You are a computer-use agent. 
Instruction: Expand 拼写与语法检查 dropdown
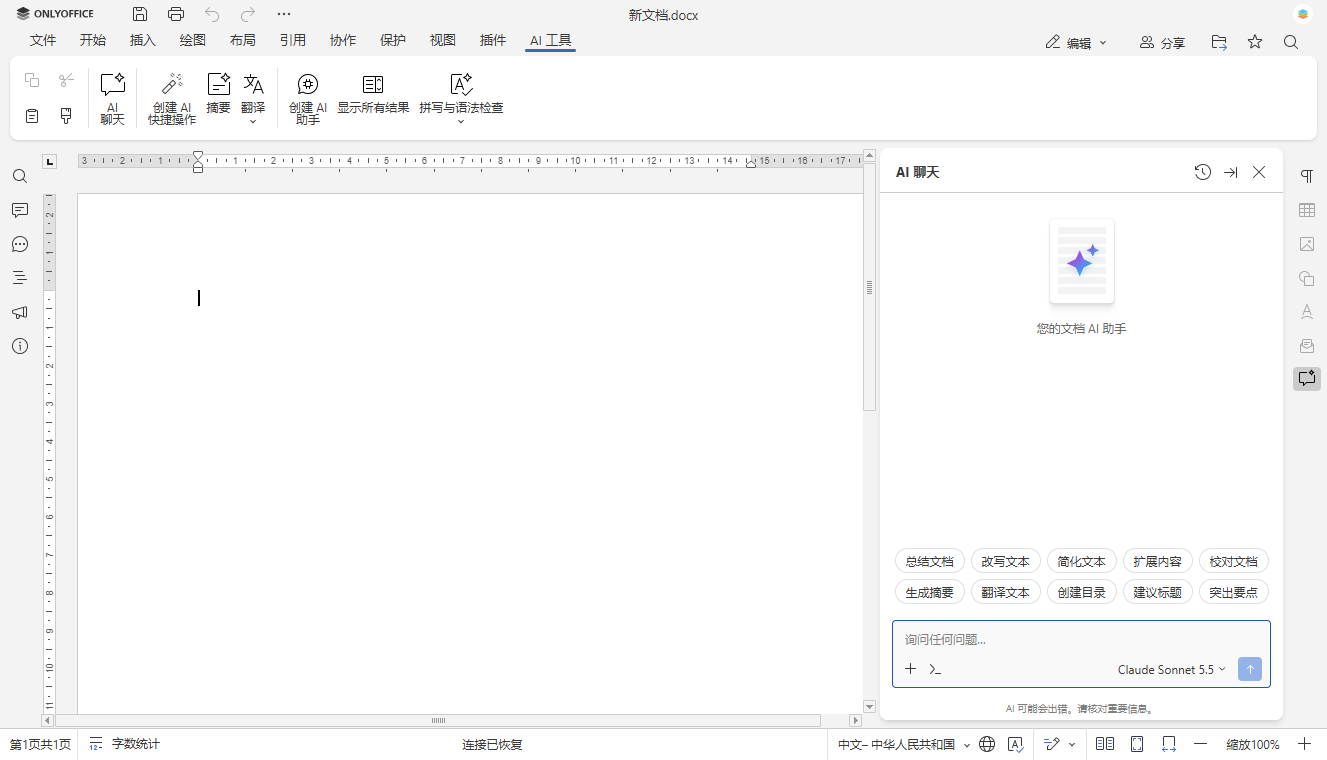click(x=461, y=122)
